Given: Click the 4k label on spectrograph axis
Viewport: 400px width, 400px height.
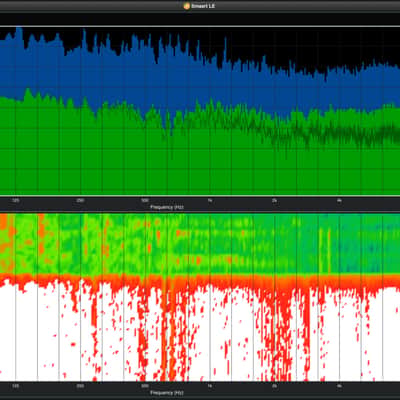Looking at the screenshot, I should tap(339, 386).
